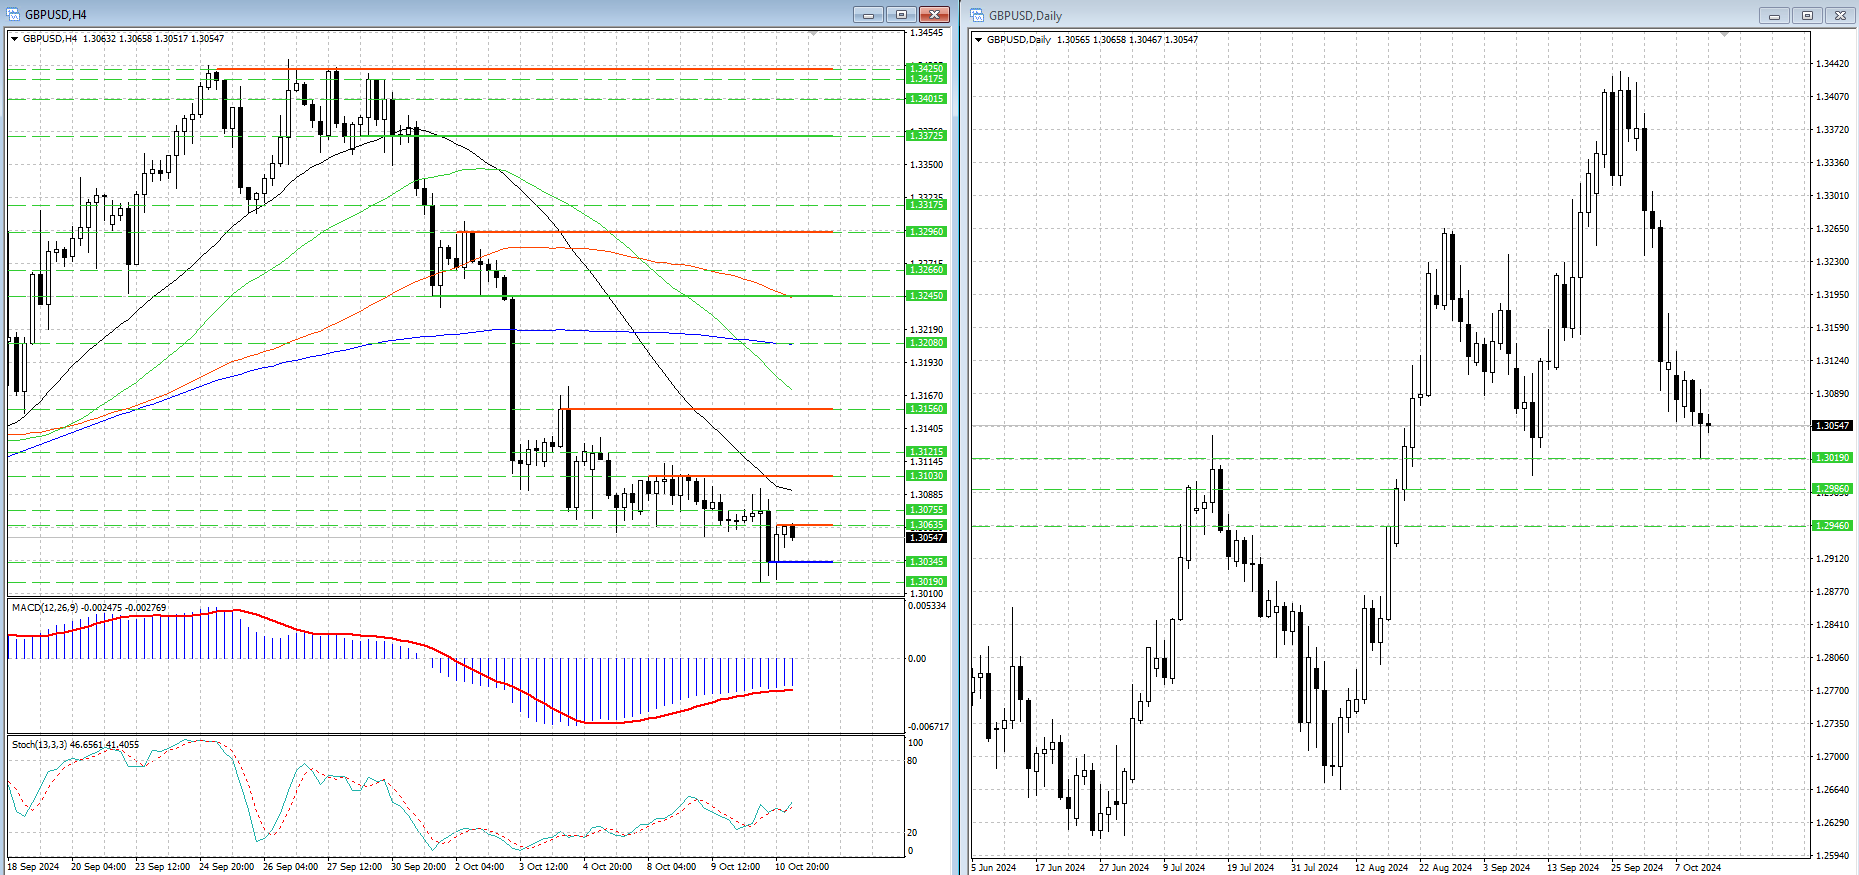
Task: Click the 1.34250 green price level label
Action: [x=925, y=69]
